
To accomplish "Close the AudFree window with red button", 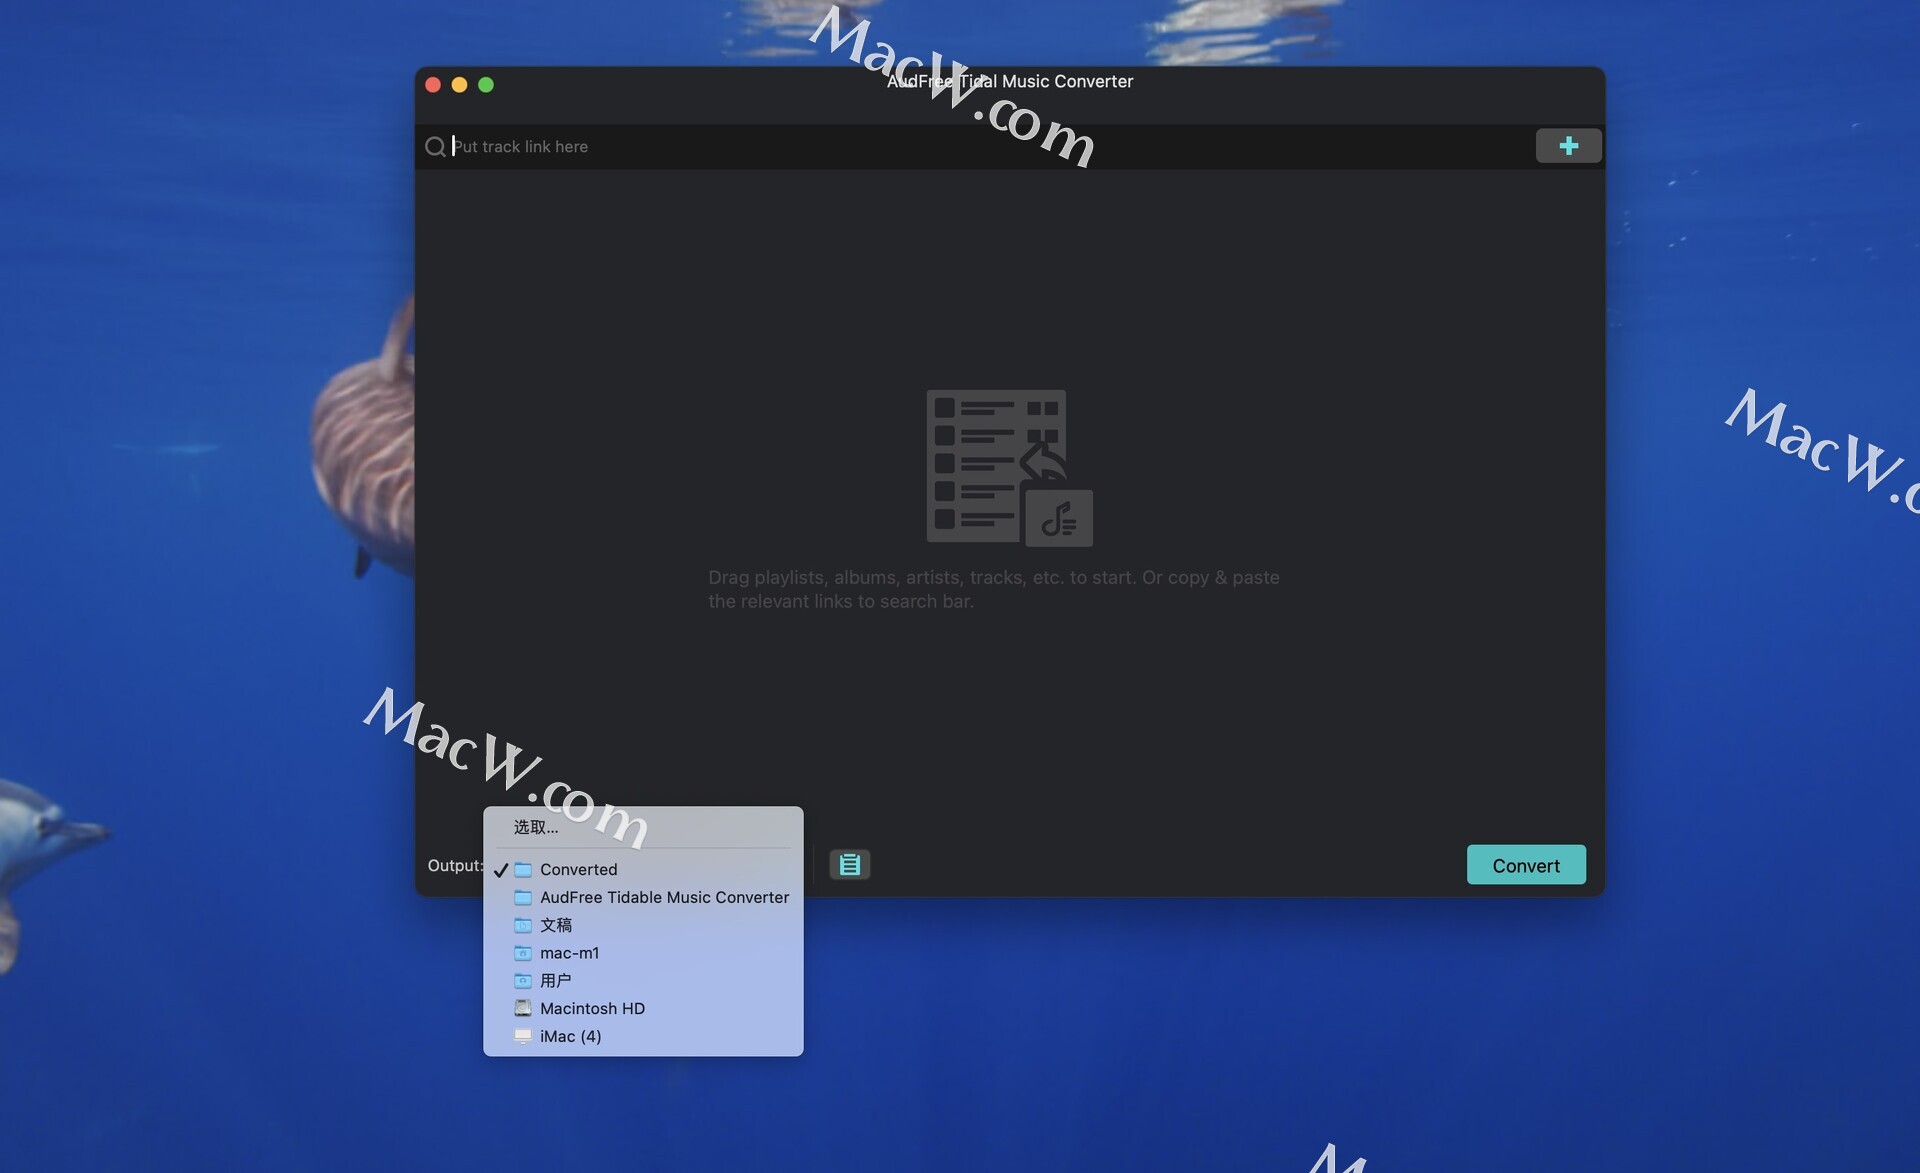I will pyautogui.click(x=433, y=85).
